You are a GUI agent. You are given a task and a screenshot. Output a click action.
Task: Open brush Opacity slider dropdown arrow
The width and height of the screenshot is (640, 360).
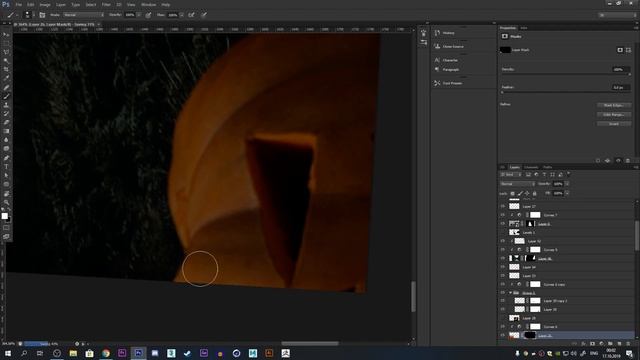(x=139, y=15)
